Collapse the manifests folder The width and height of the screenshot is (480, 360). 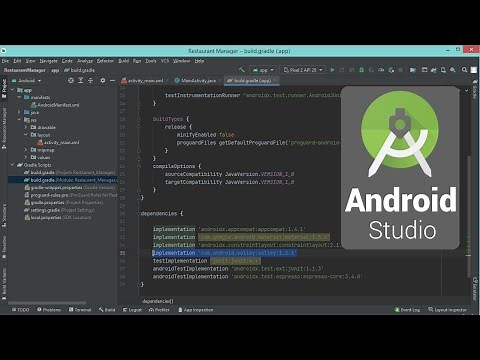[19, 97]
